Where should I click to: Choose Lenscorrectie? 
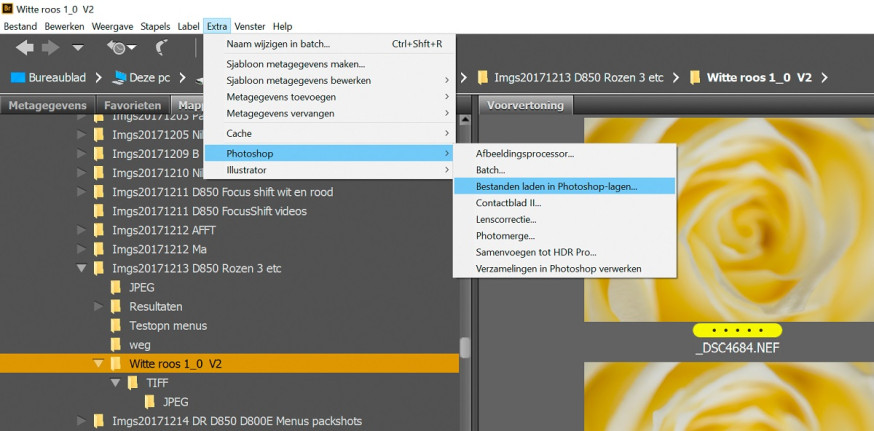point(564,219)
